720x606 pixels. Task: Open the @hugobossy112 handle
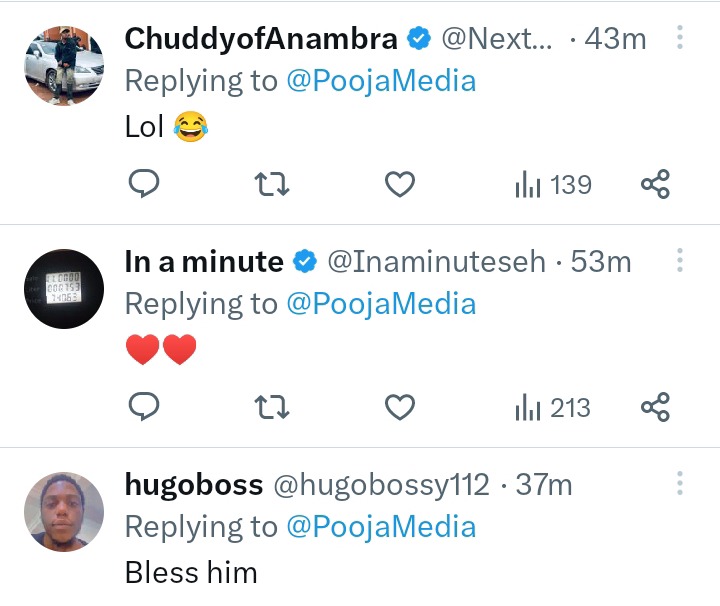pos(381,485)
